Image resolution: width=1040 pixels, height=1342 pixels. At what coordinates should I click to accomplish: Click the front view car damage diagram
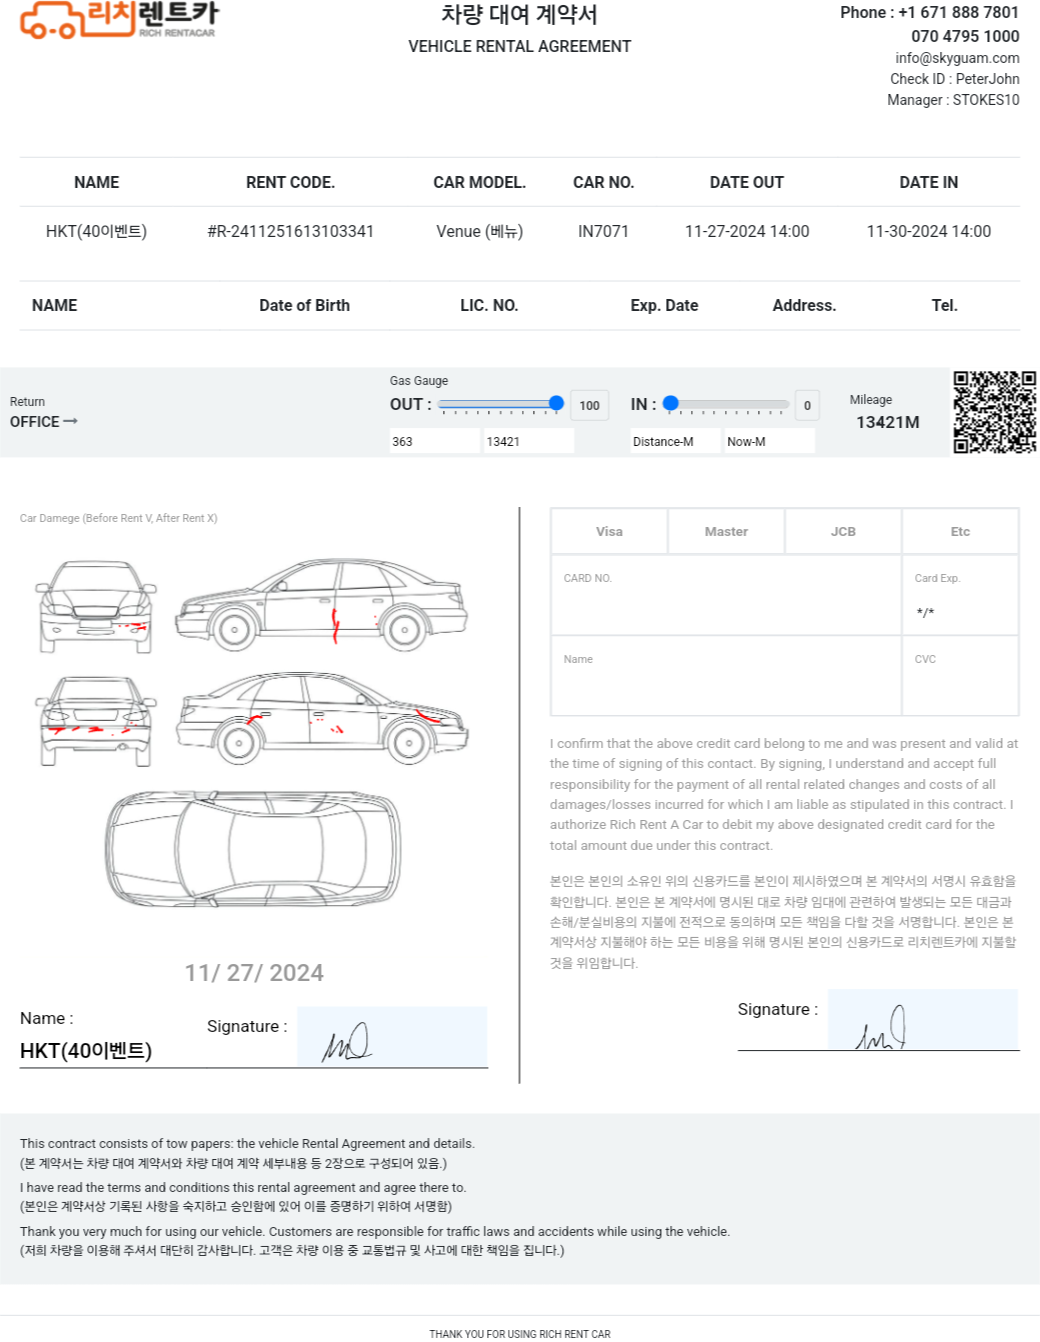(96, 606)
